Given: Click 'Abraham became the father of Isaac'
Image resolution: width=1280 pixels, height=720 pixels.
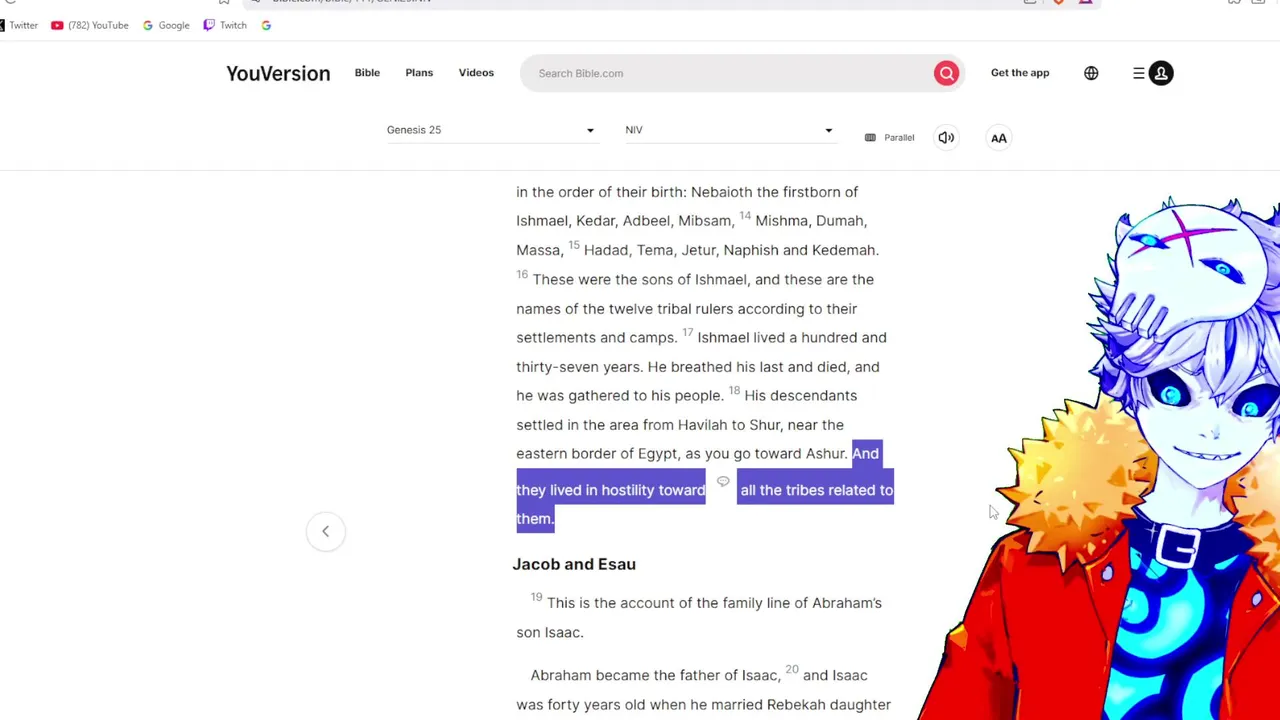Looking at the screenshot, I should coord(653,675).
